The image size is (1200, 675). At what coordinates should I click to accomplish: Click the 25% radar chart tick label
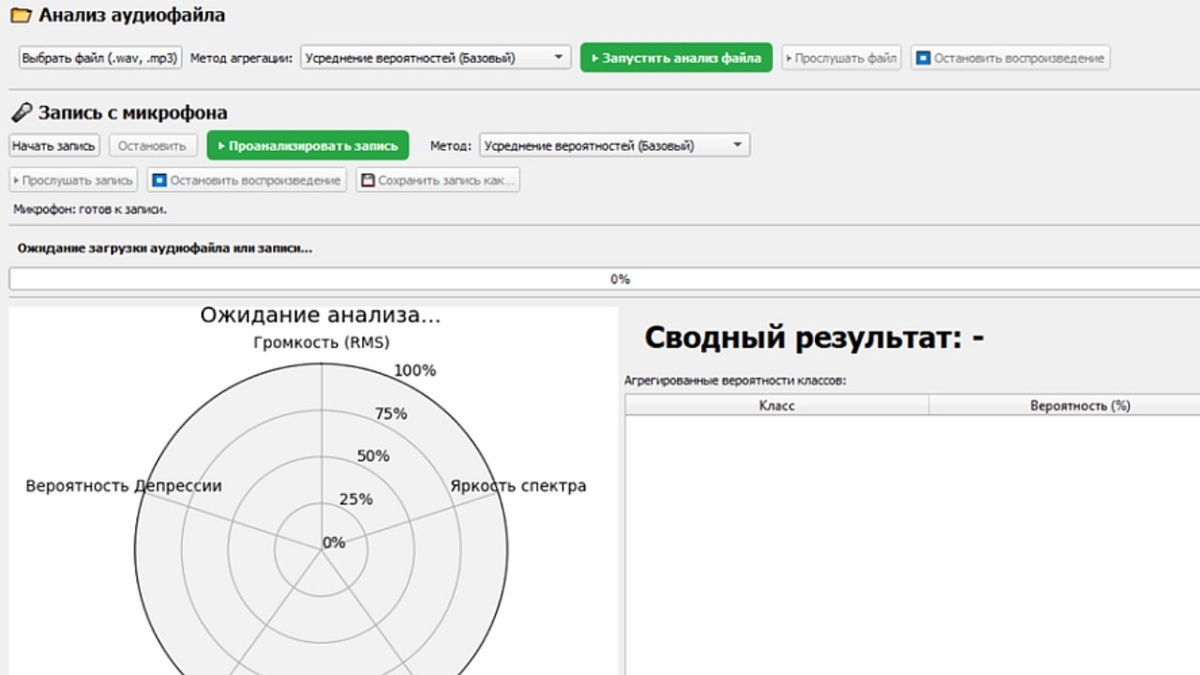coord(356,499)
